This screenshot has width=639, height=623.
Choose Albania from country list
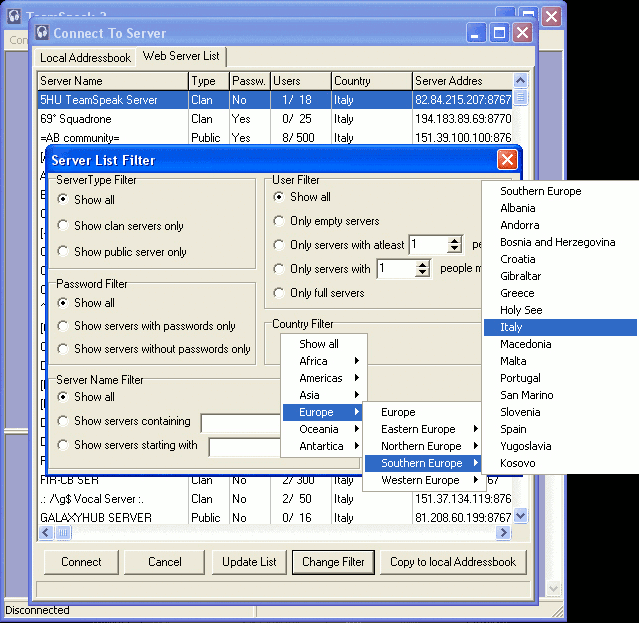[560, 208]
